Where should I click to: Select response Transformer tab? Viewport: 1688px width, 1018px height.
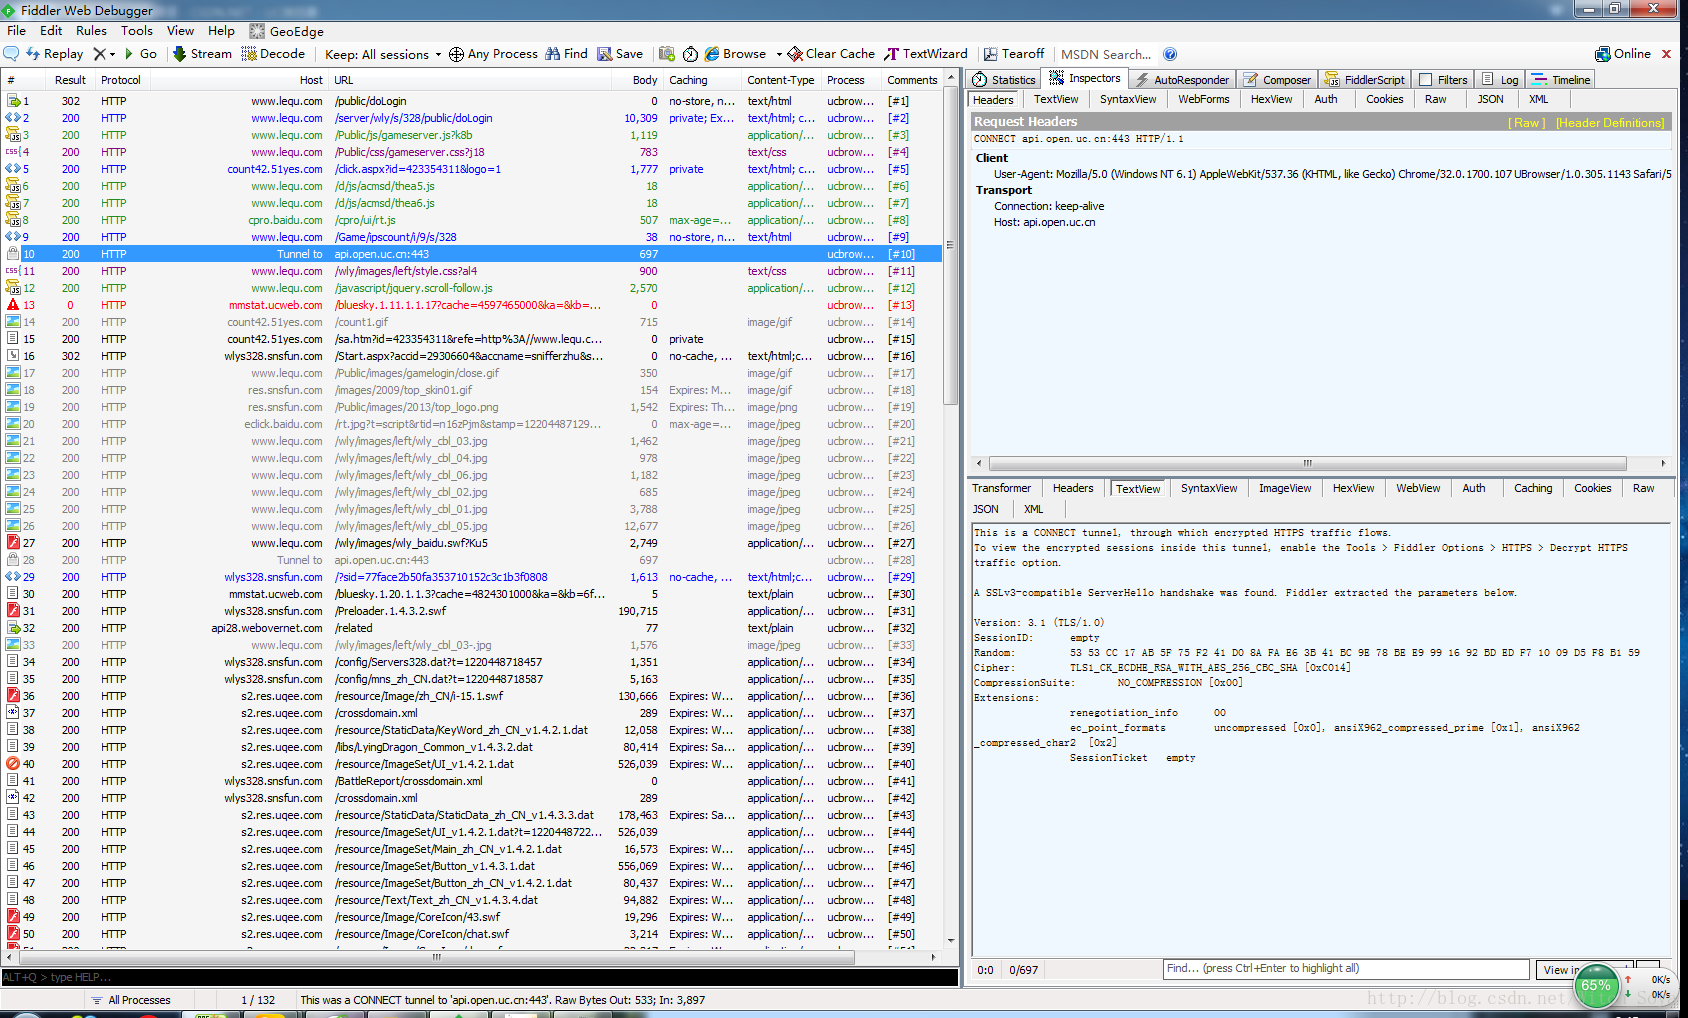1001,488
